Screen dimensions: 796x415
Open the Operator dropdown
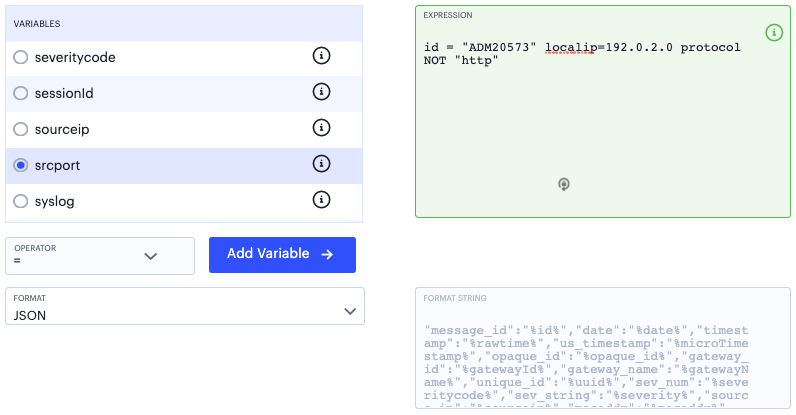(x=100, y=256)
